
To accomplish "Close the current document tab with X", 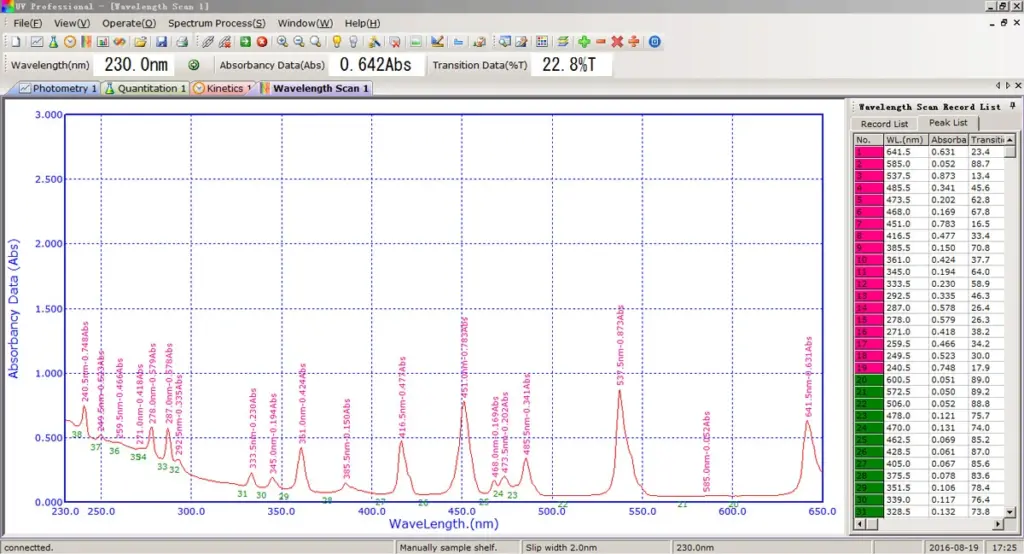I will tap(1018, 86).
